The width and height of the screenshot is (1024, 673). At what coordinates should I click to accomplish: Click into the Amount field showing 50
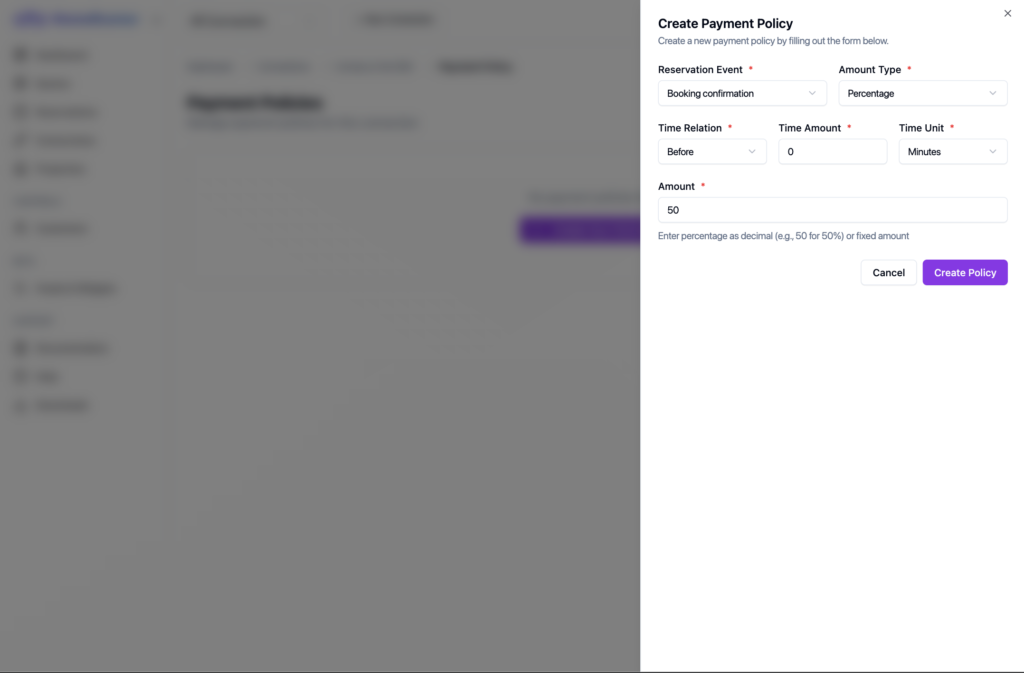point(832,210)
